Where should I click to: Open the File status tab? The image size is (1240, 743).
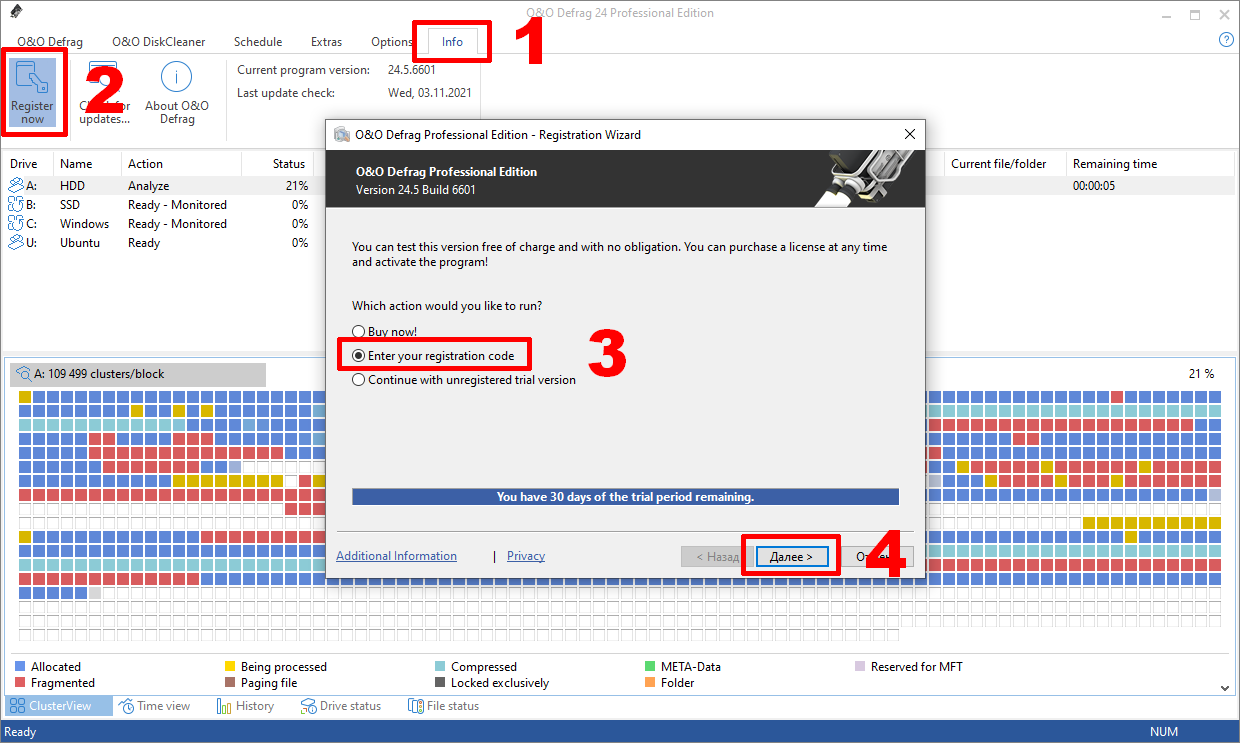(x=444, y=706)
